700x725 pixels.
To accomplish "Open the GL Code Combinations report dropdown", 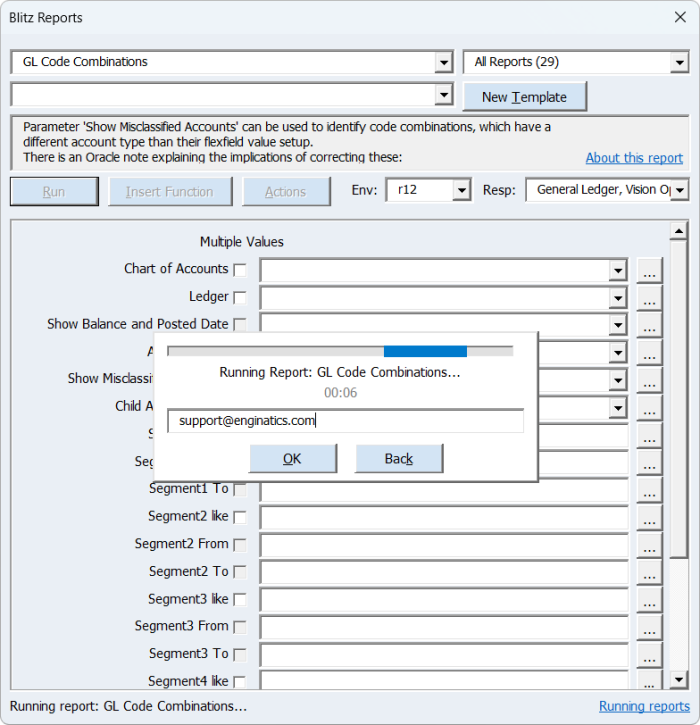I will pos(443,62).
